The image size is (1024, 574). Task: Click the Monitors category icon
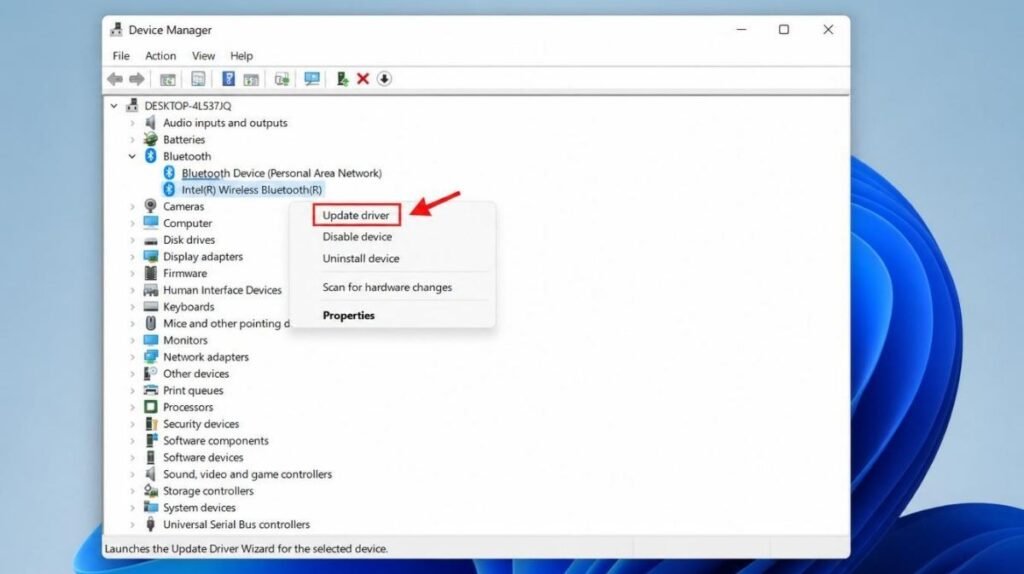tap(151, 340)
